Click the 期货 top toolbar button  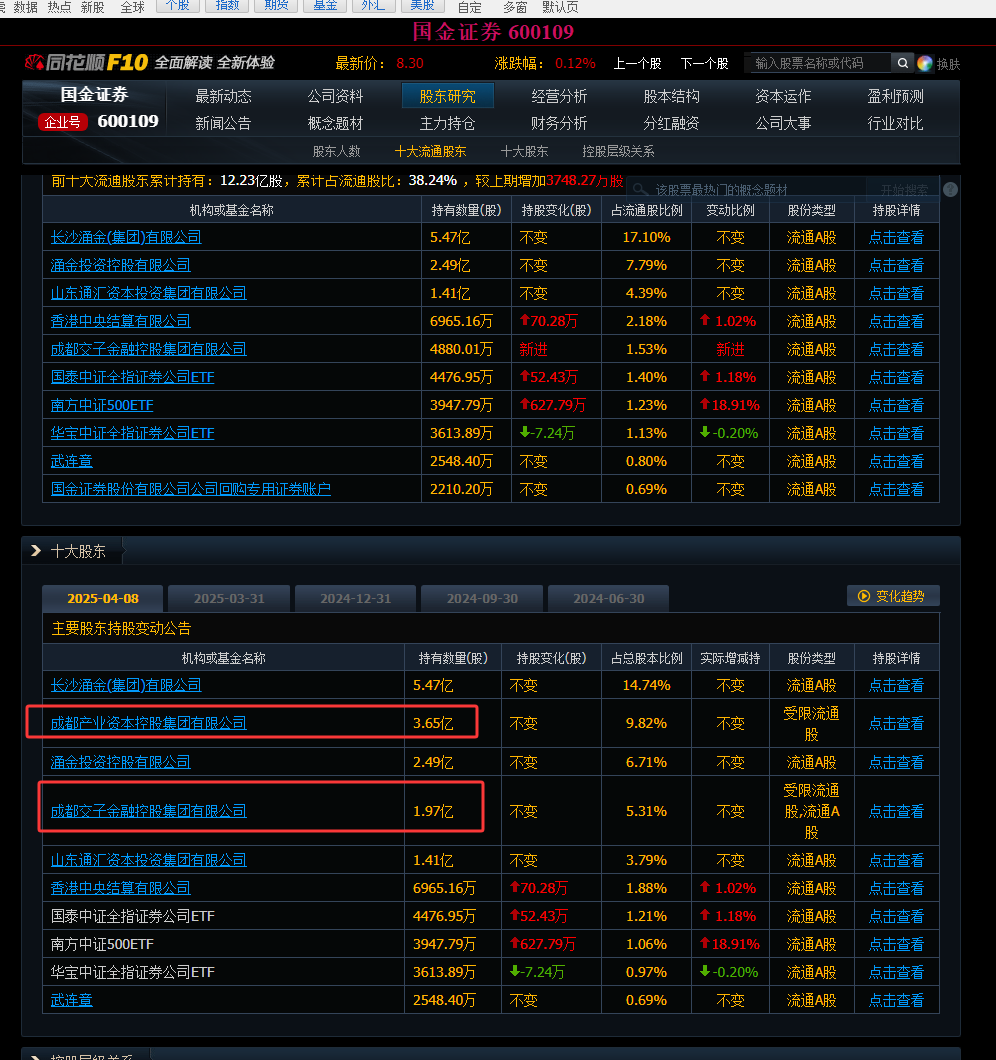pos(276,5)
